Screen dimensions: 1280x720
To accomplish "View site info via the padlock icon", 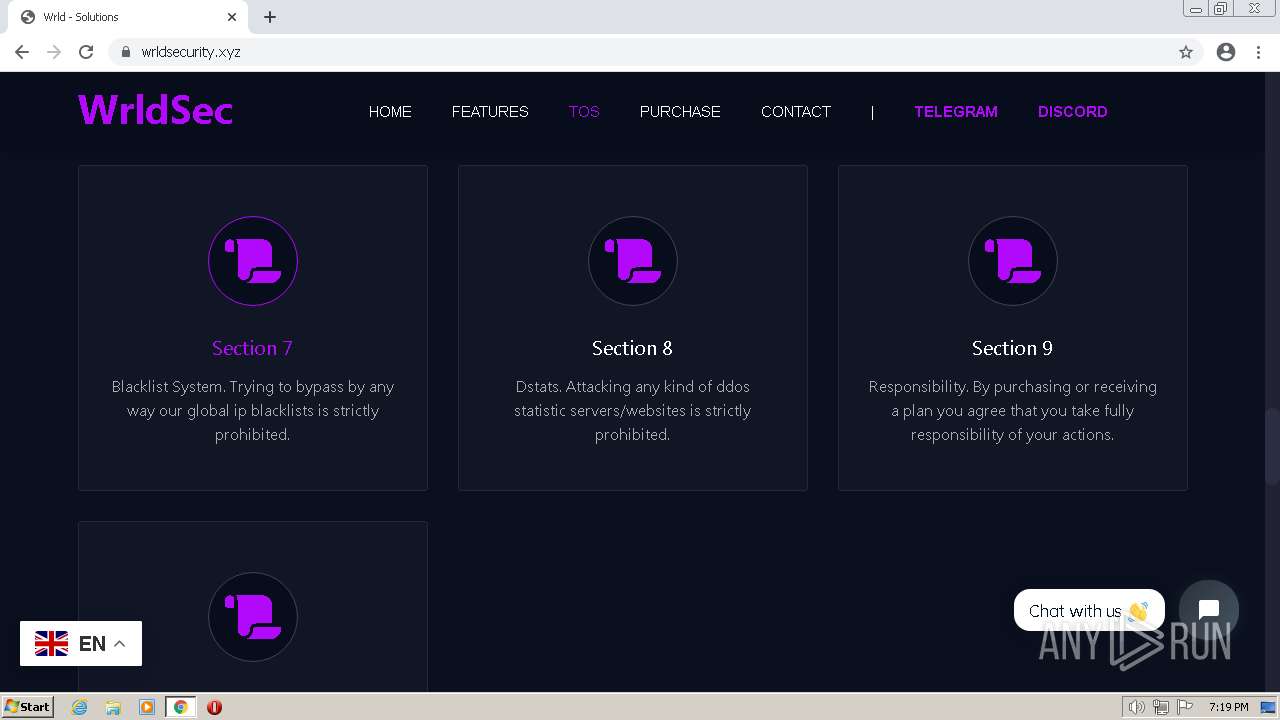I will 125,52.
